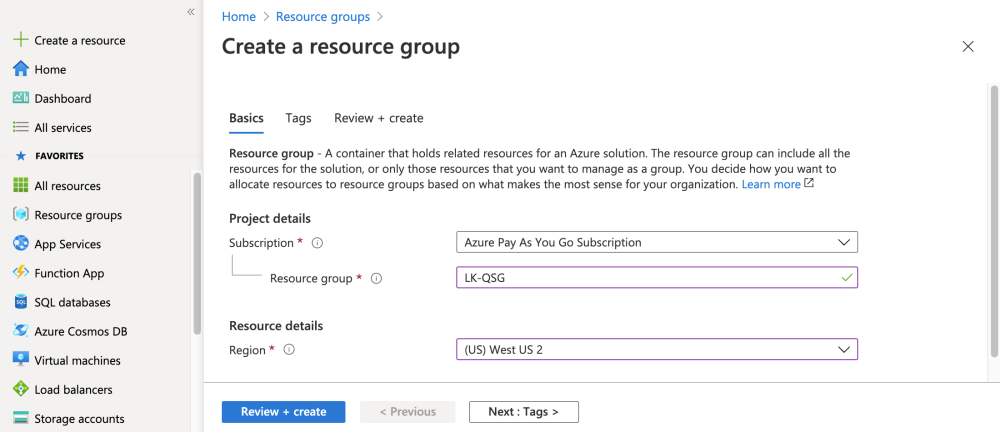The width and height of the screenshot is (1000, 432).
Task: Click the All services list icon
Action: coord(20,127)
